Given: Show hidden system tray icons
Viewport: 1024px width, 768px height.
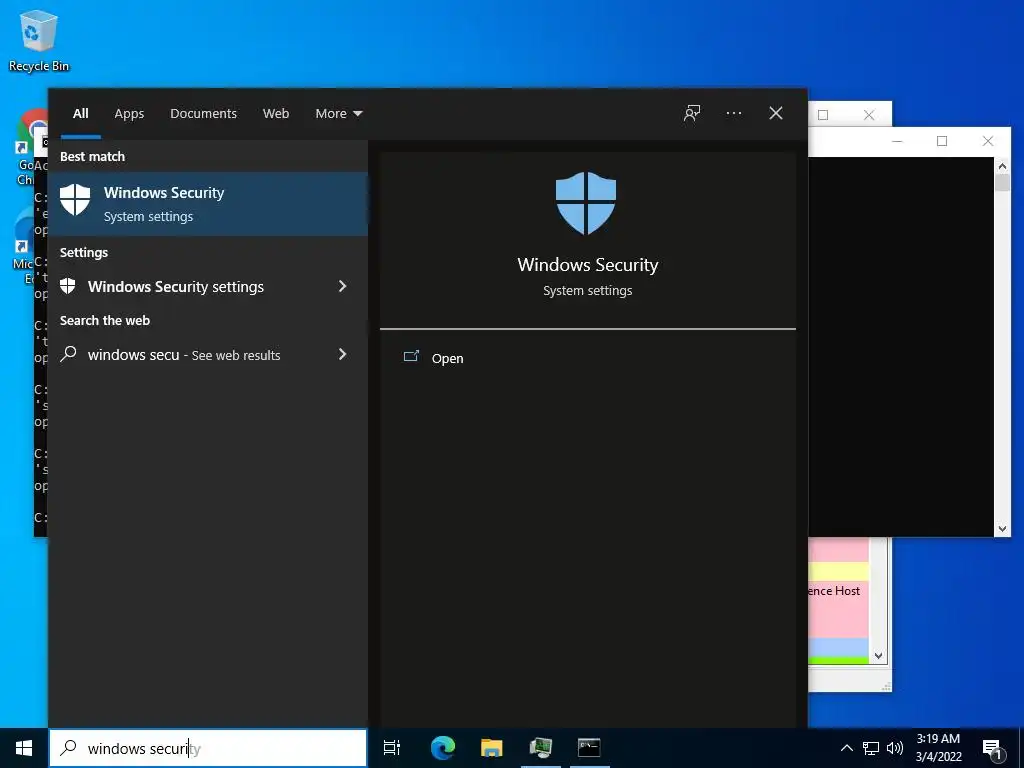Looking at the screenshot, I should pos(846,748).
